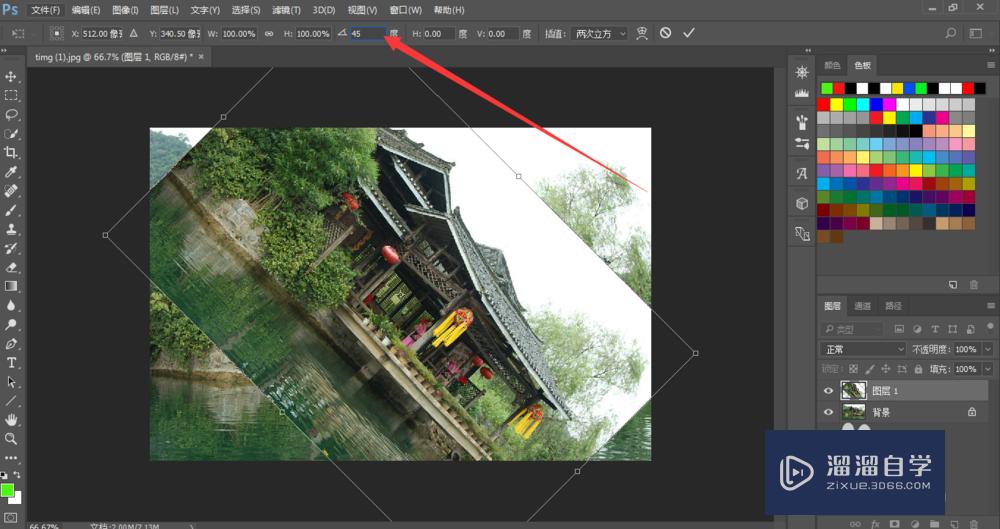Open the 编辑(E) menu
This screenshot has height=529, width=1000.
pyautogui.click(x=86, y=10)
